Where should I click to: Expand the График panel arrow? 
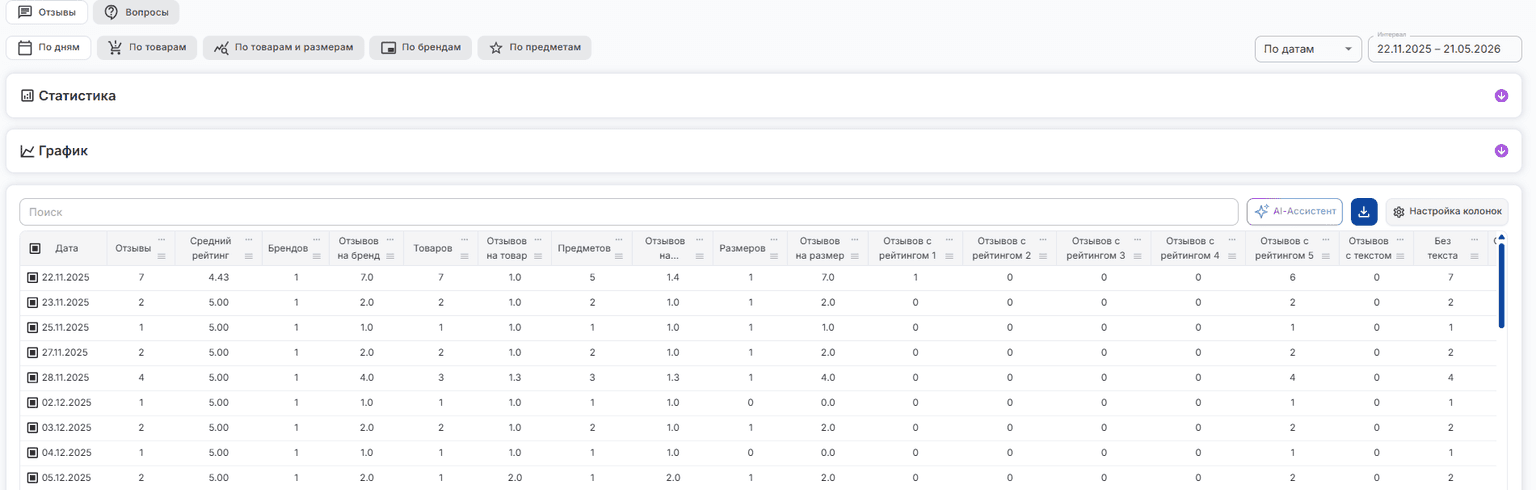tap(1501, 151)
